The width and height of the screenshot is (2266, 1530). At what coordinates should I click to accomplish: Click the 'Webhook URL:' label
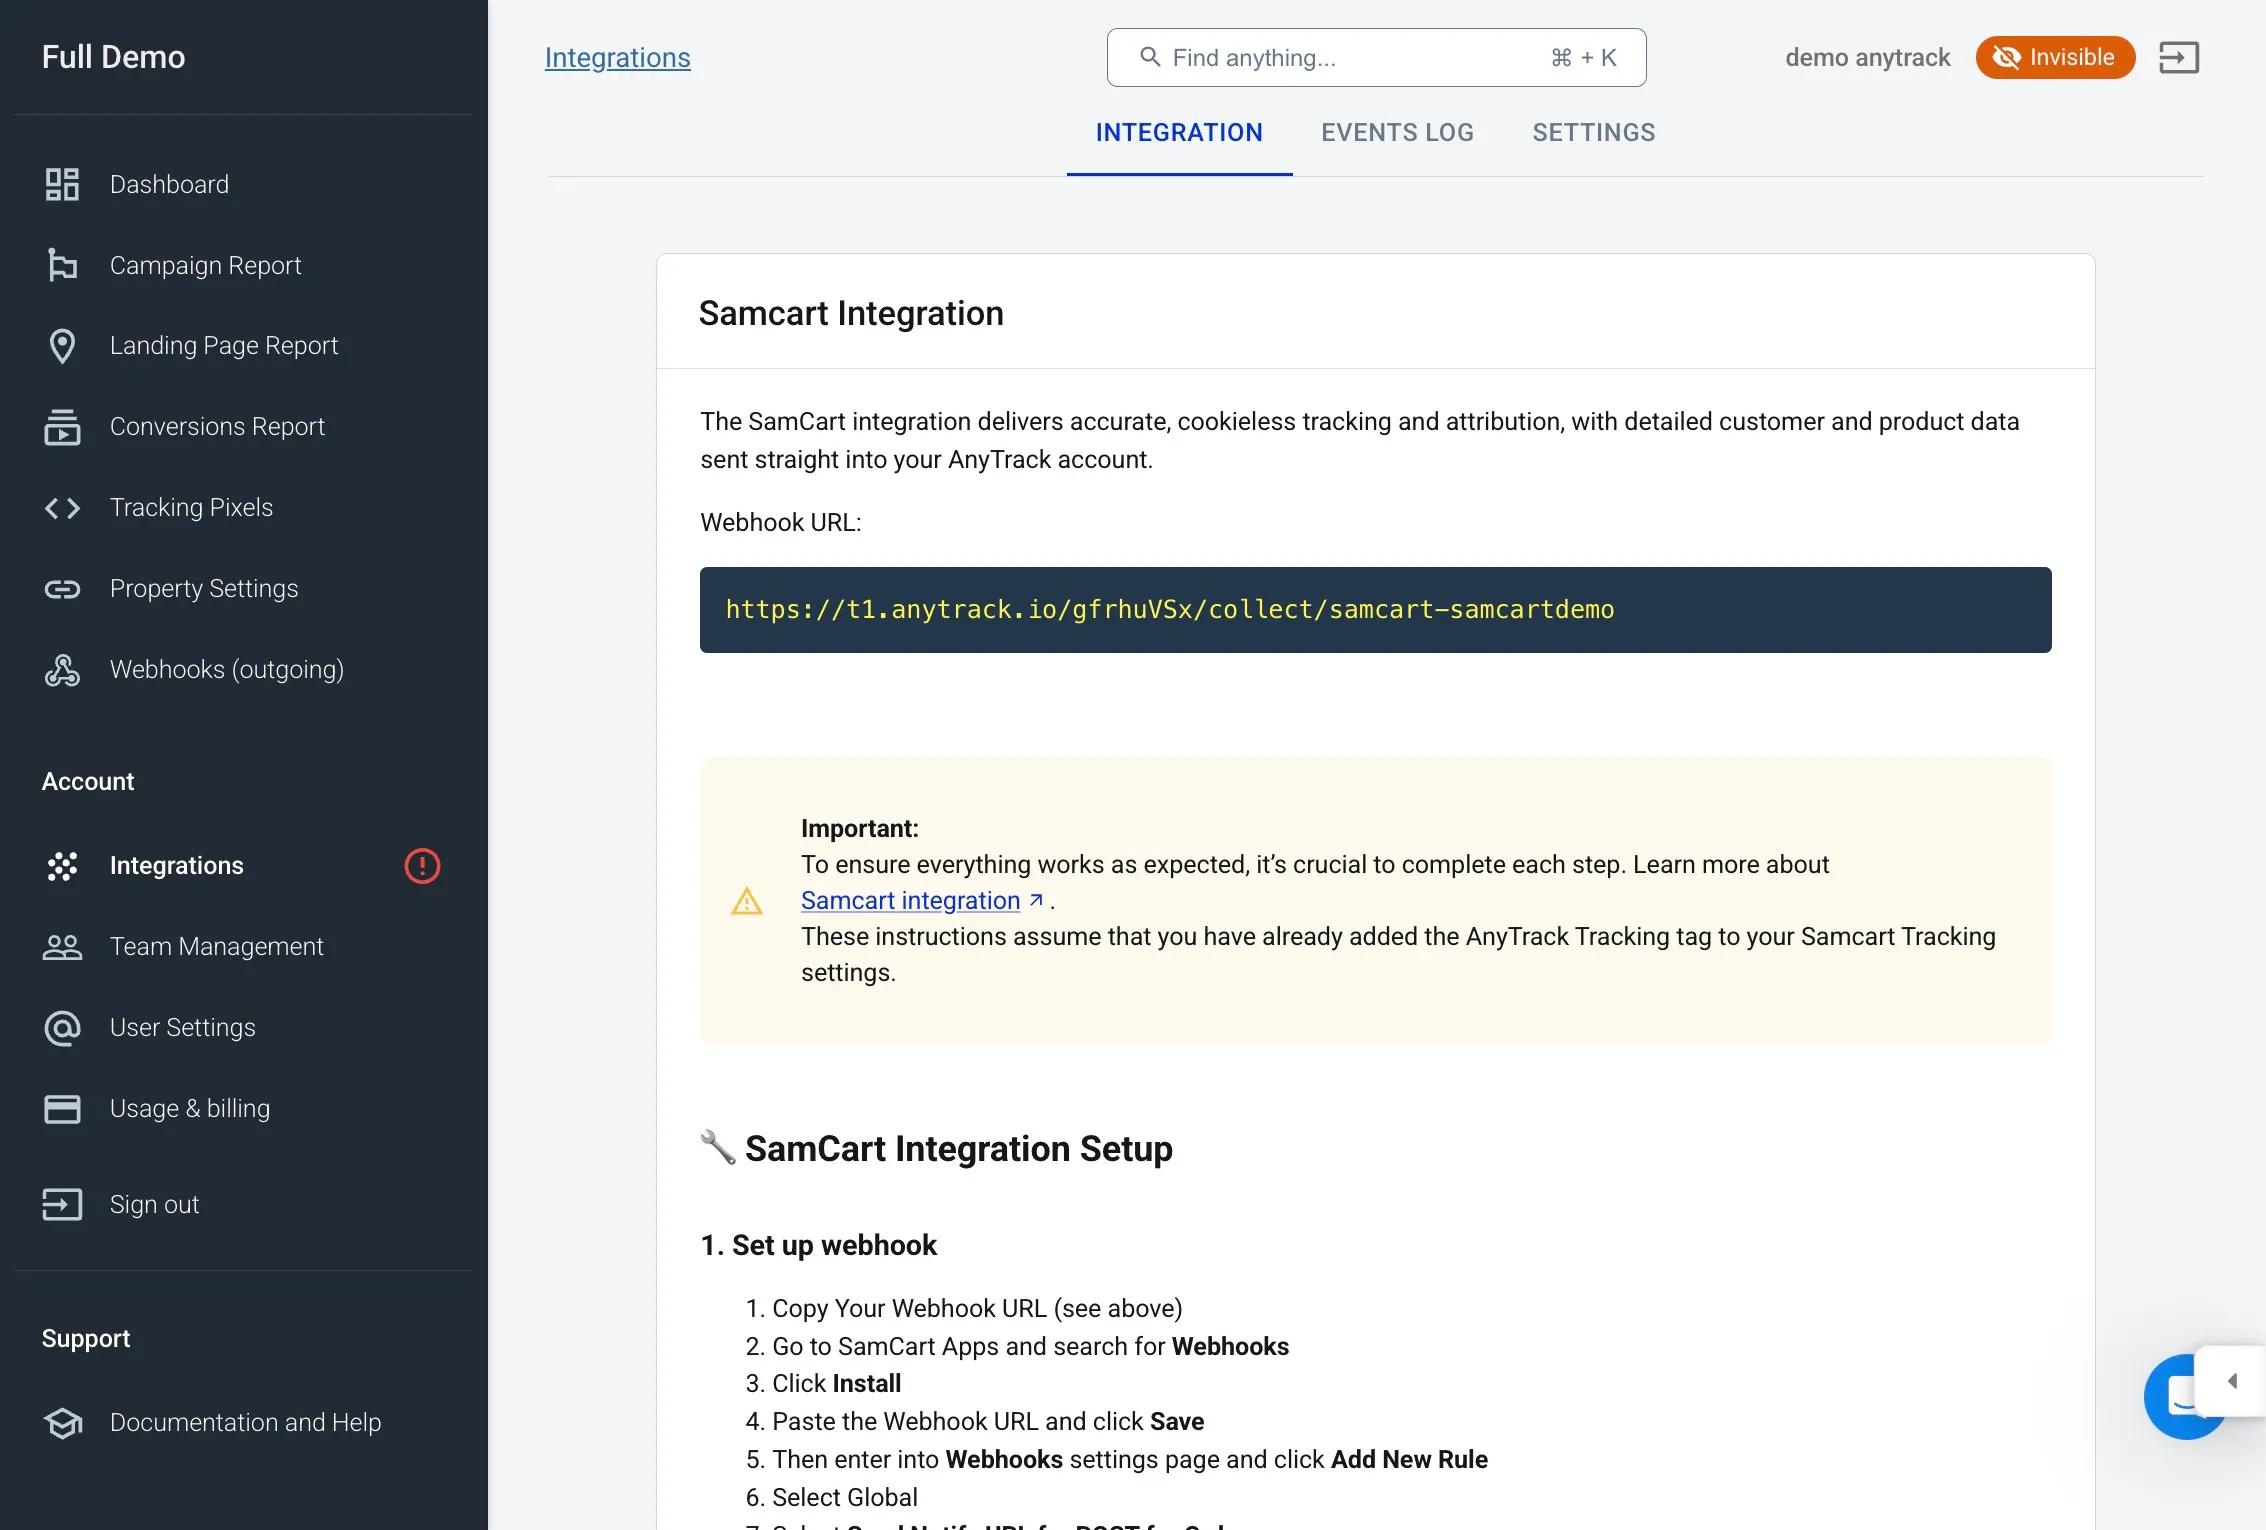tap(780, 523)
